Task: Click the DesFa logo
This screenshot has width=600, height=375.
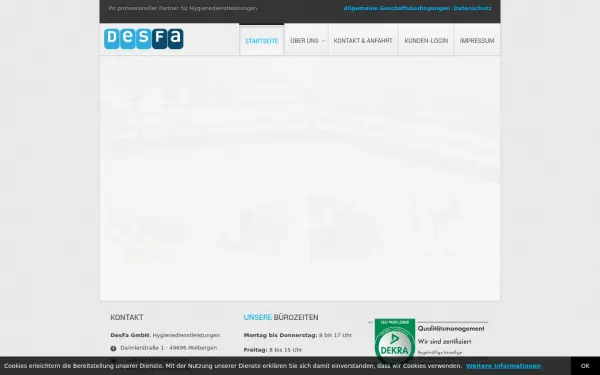Action: [x=143, y=39]
